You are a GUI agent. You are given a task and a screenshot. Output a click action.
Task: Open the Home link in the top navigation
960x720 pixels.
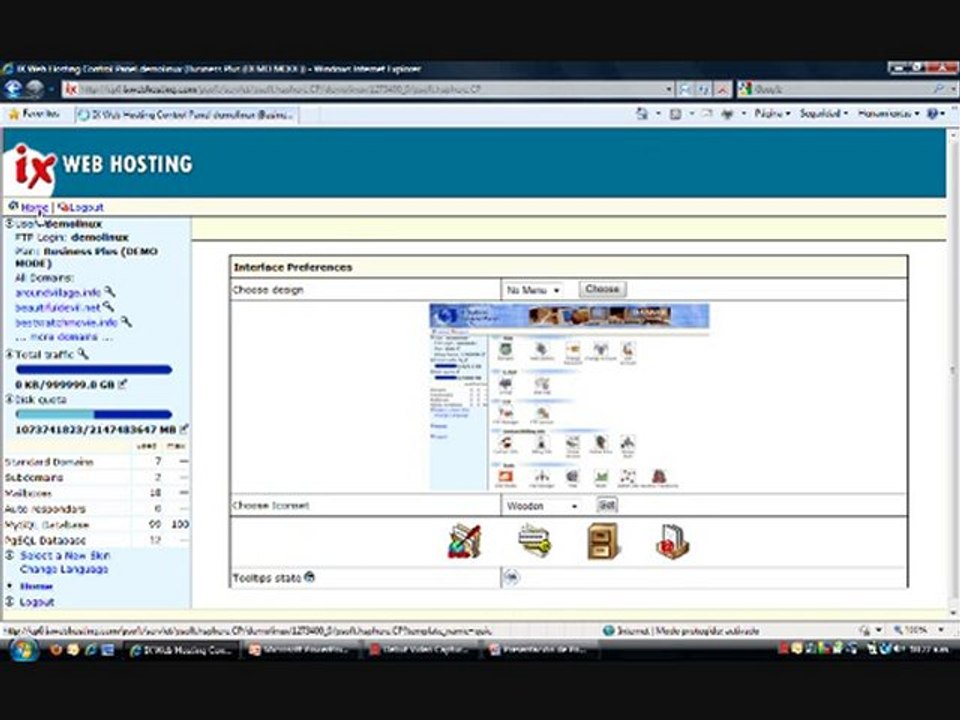point(34,207)
